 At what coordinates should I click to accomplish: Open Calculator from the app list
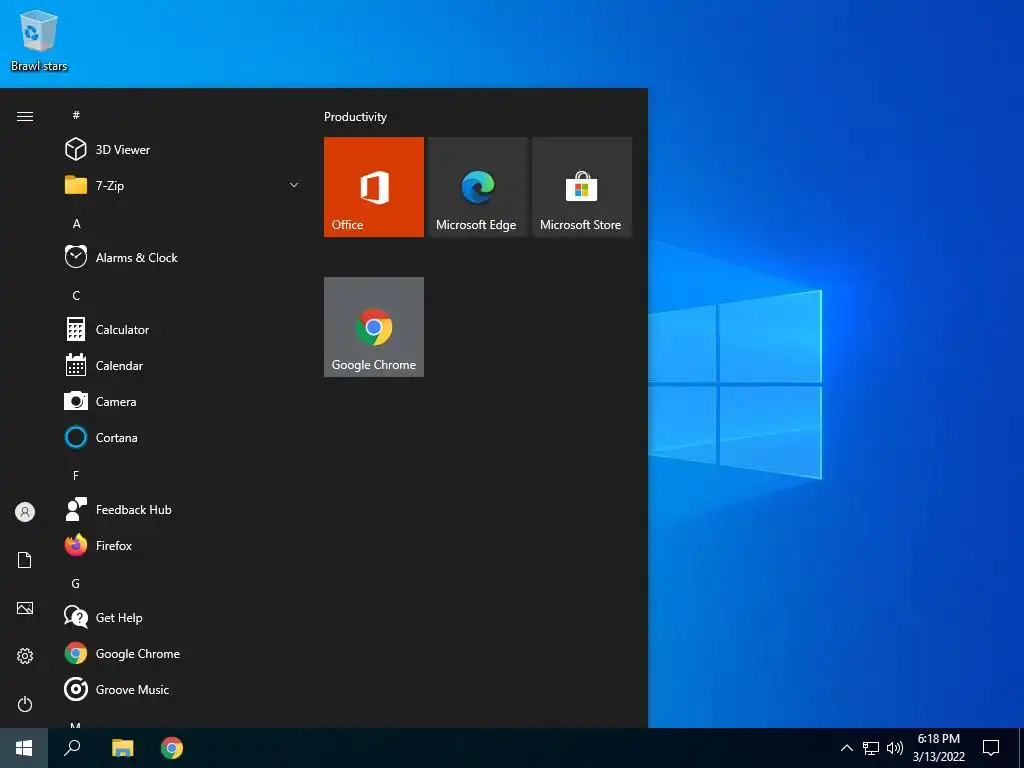(183, 330)
